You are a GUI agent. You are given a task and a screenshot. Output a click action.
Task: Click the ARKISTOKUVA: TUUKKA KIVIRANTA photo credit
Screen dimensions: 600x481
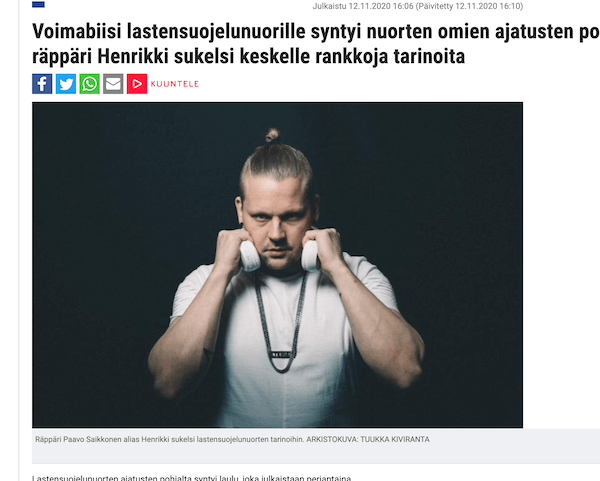(368, 439)
